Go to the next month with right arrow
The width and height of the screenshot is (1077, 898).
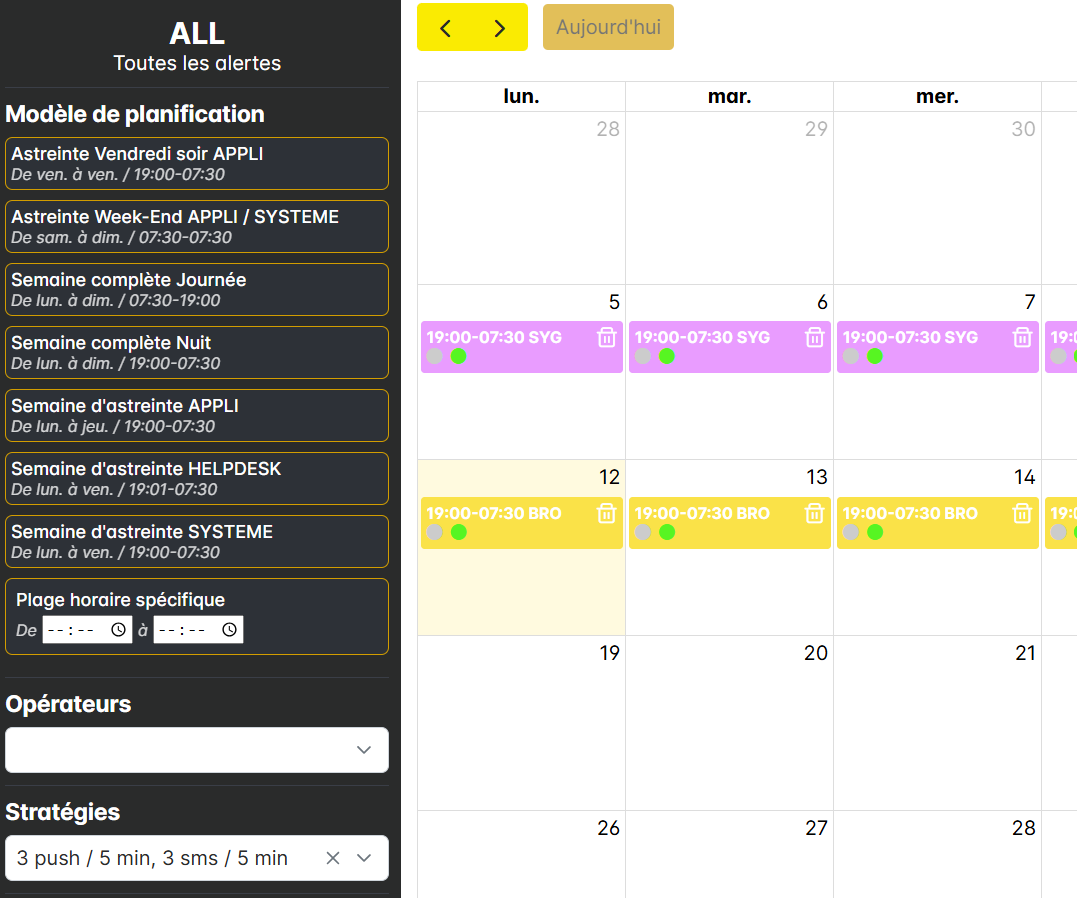click(x=500, y=27)
